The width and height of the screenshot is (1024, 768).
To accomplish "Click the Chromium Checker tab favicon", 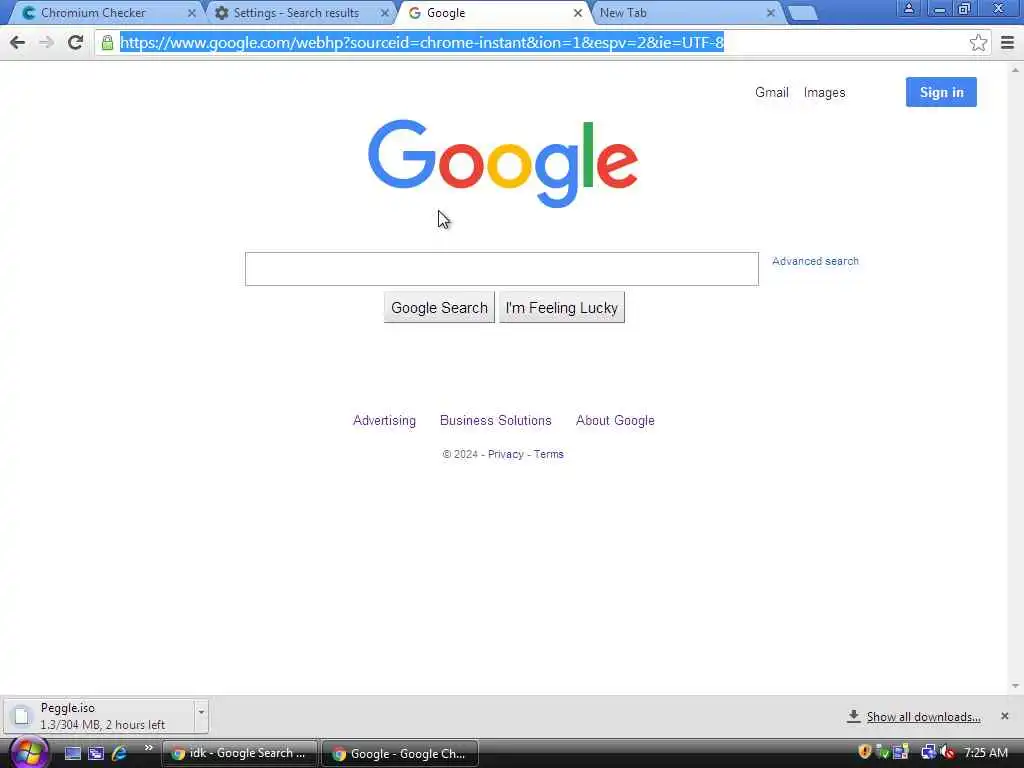I will pos(29,13).
